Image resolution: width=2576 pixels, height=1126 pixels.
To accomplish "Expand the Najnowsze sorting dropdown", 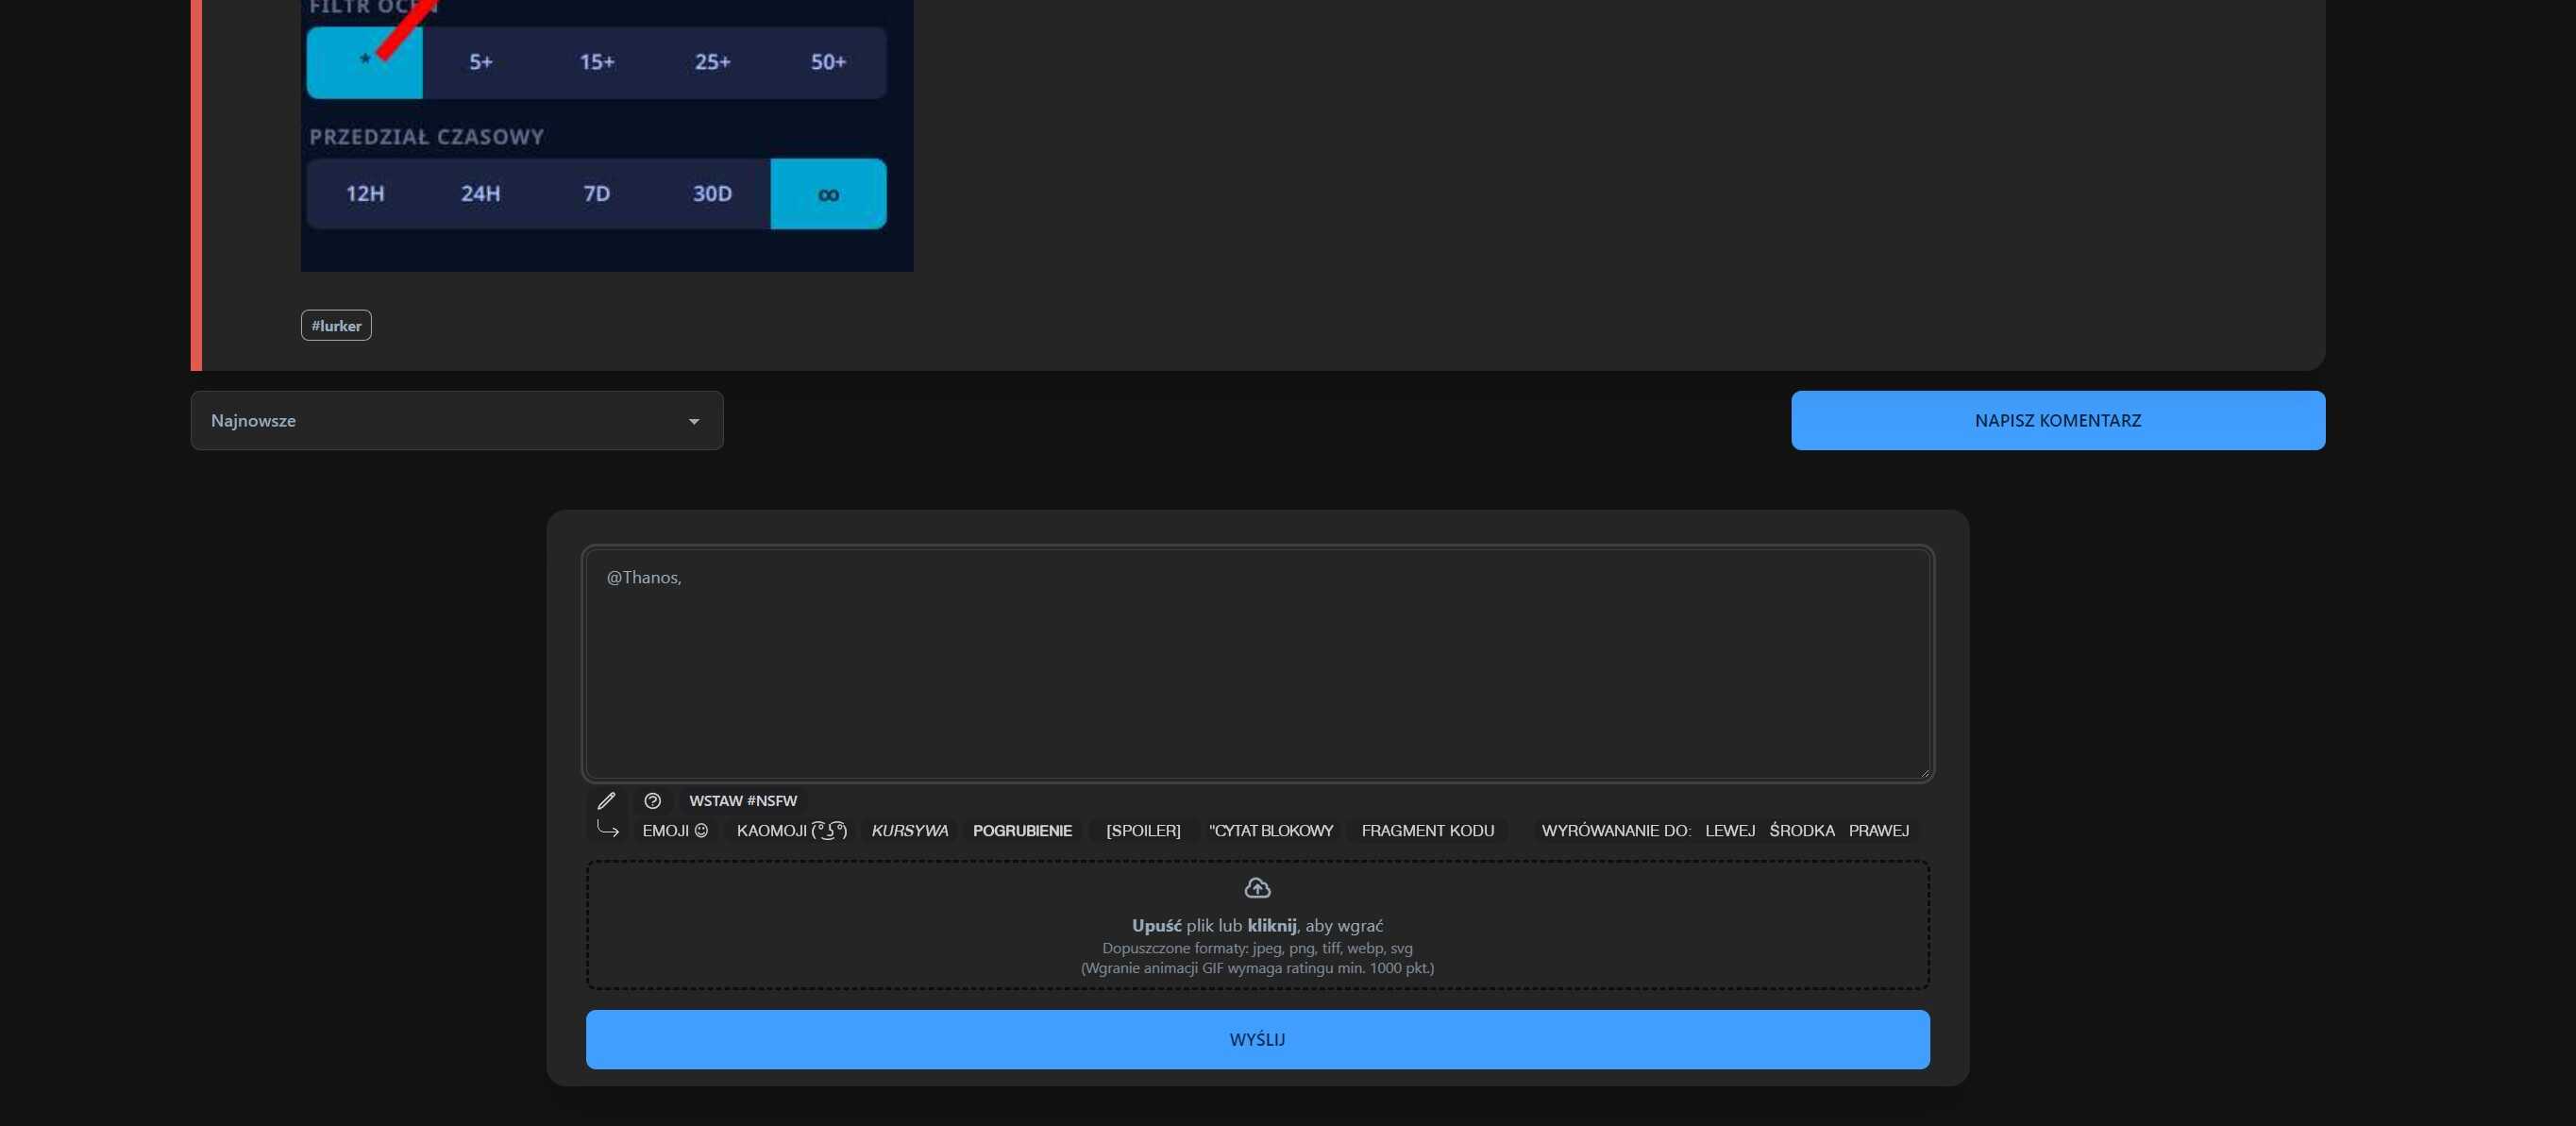I will tap(457, 421).
